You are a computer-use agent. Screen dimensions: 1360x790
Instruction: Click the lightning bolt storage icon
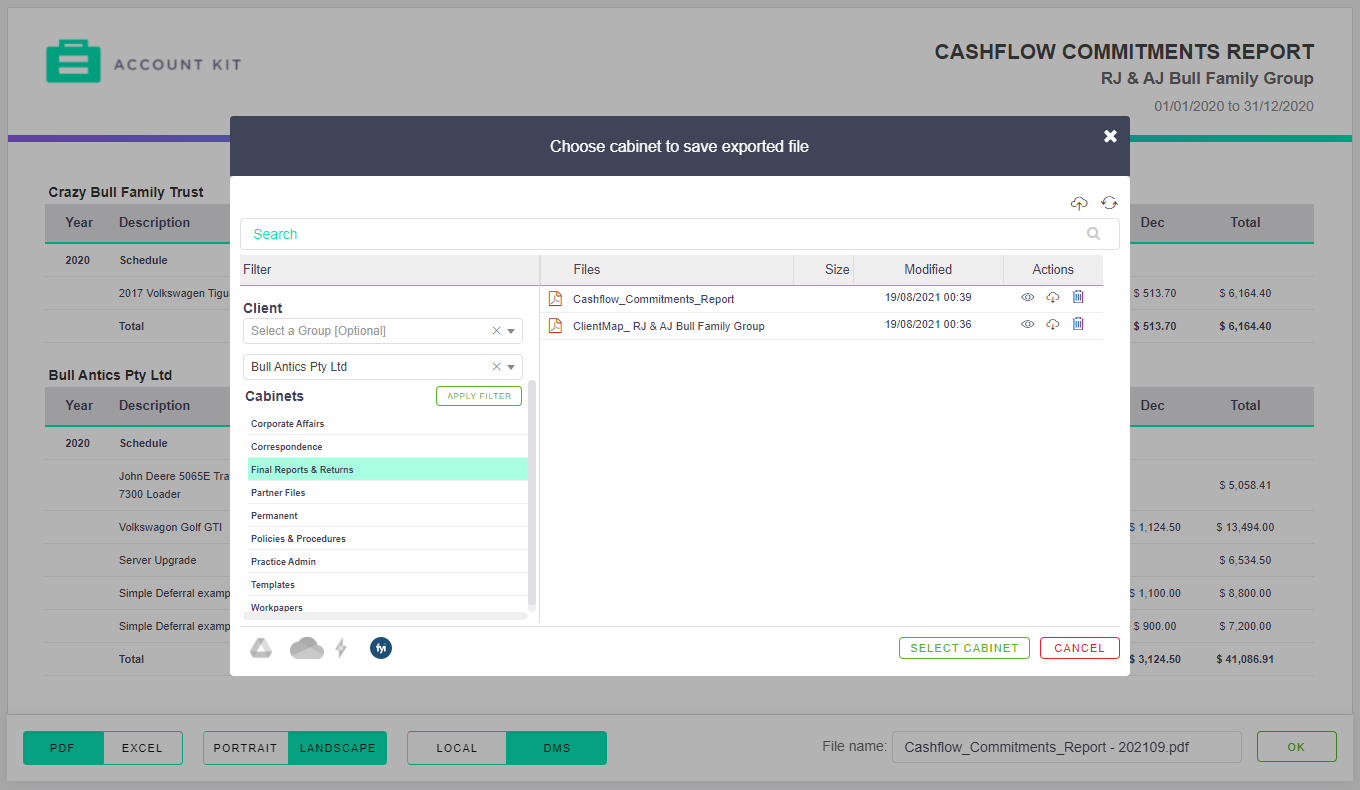coord(341,648)
